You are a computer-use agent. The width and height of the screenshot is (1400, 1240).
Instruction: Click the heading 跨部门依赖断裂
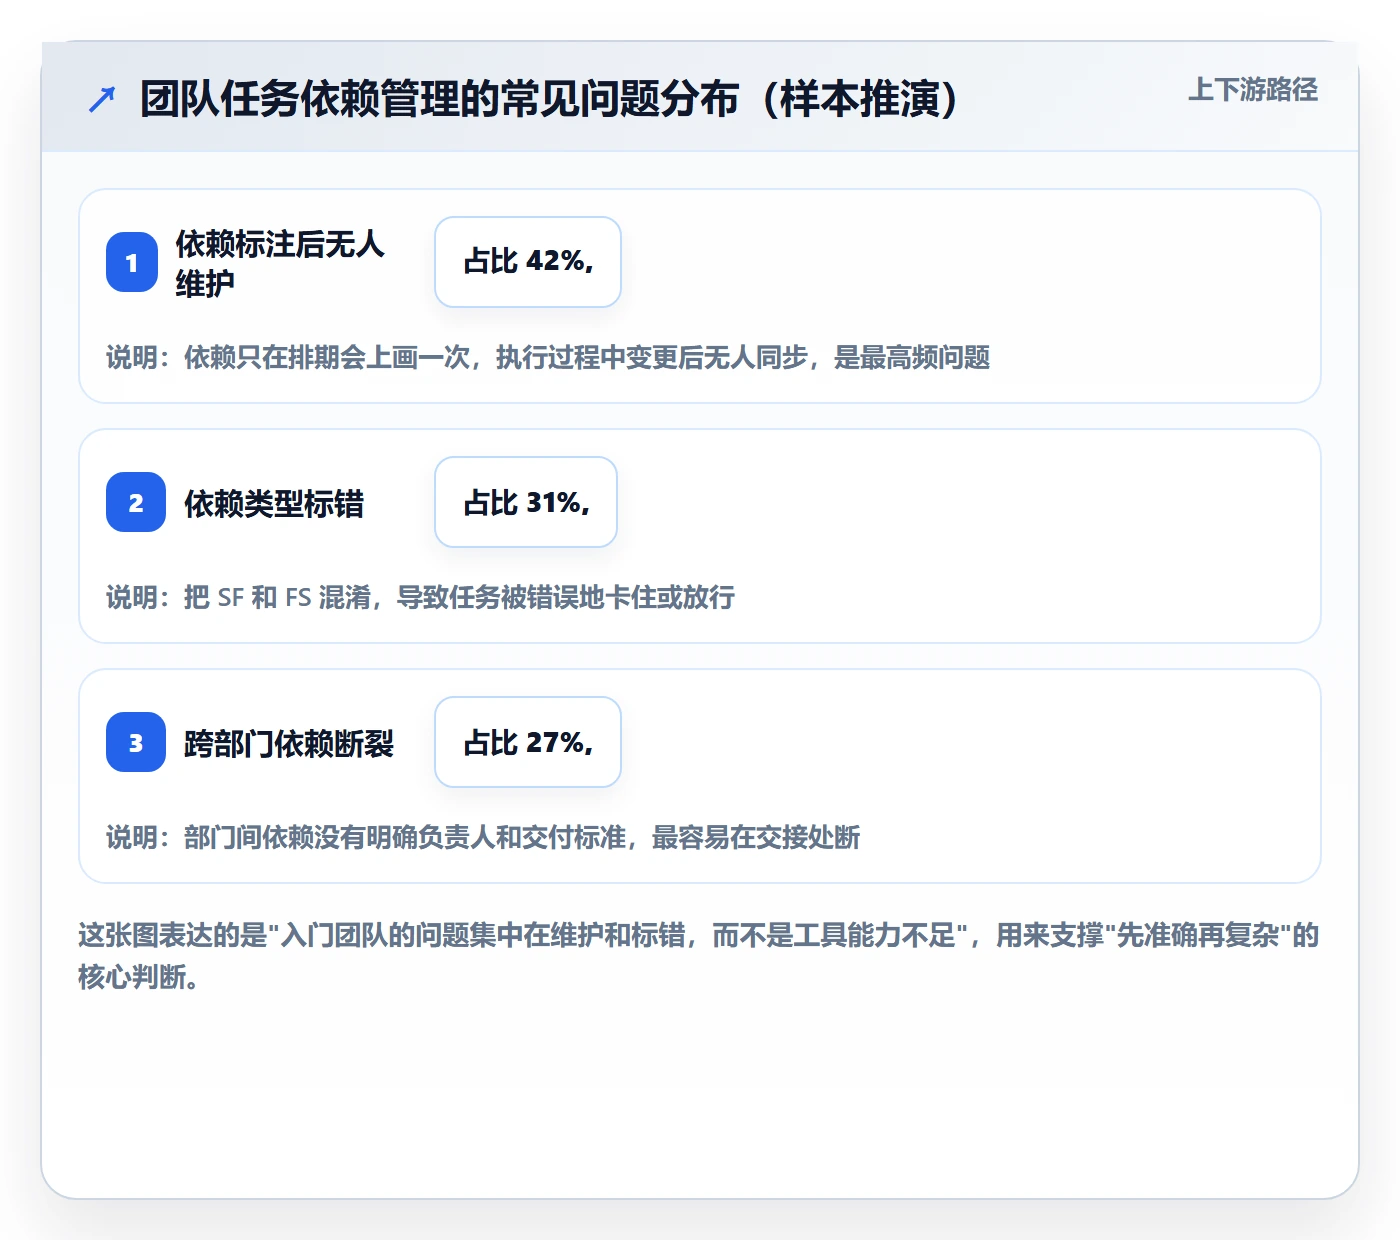click(289, 743)
